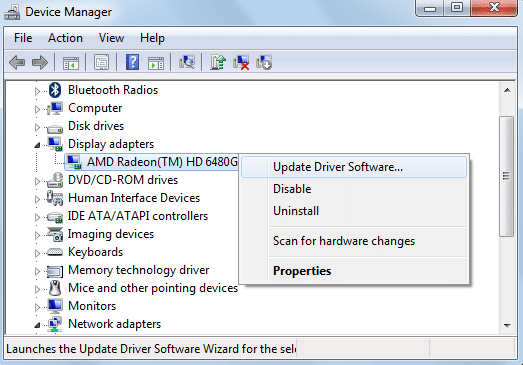The width and height of the screenshot is (523, 365).
Task: Collapse the Network adapters node
Action: click(37, 325)
